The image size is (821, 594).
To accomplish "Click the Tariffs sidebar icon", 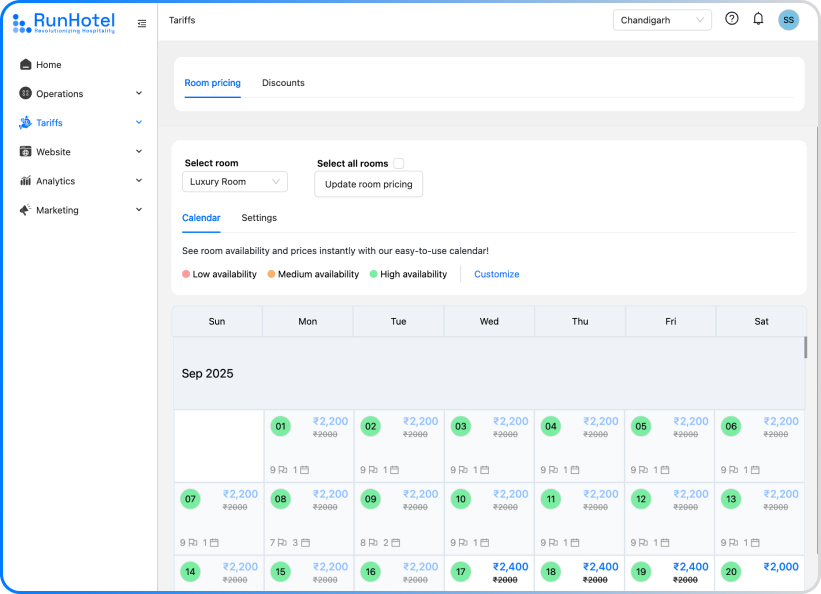I will [x=25, y=123].
